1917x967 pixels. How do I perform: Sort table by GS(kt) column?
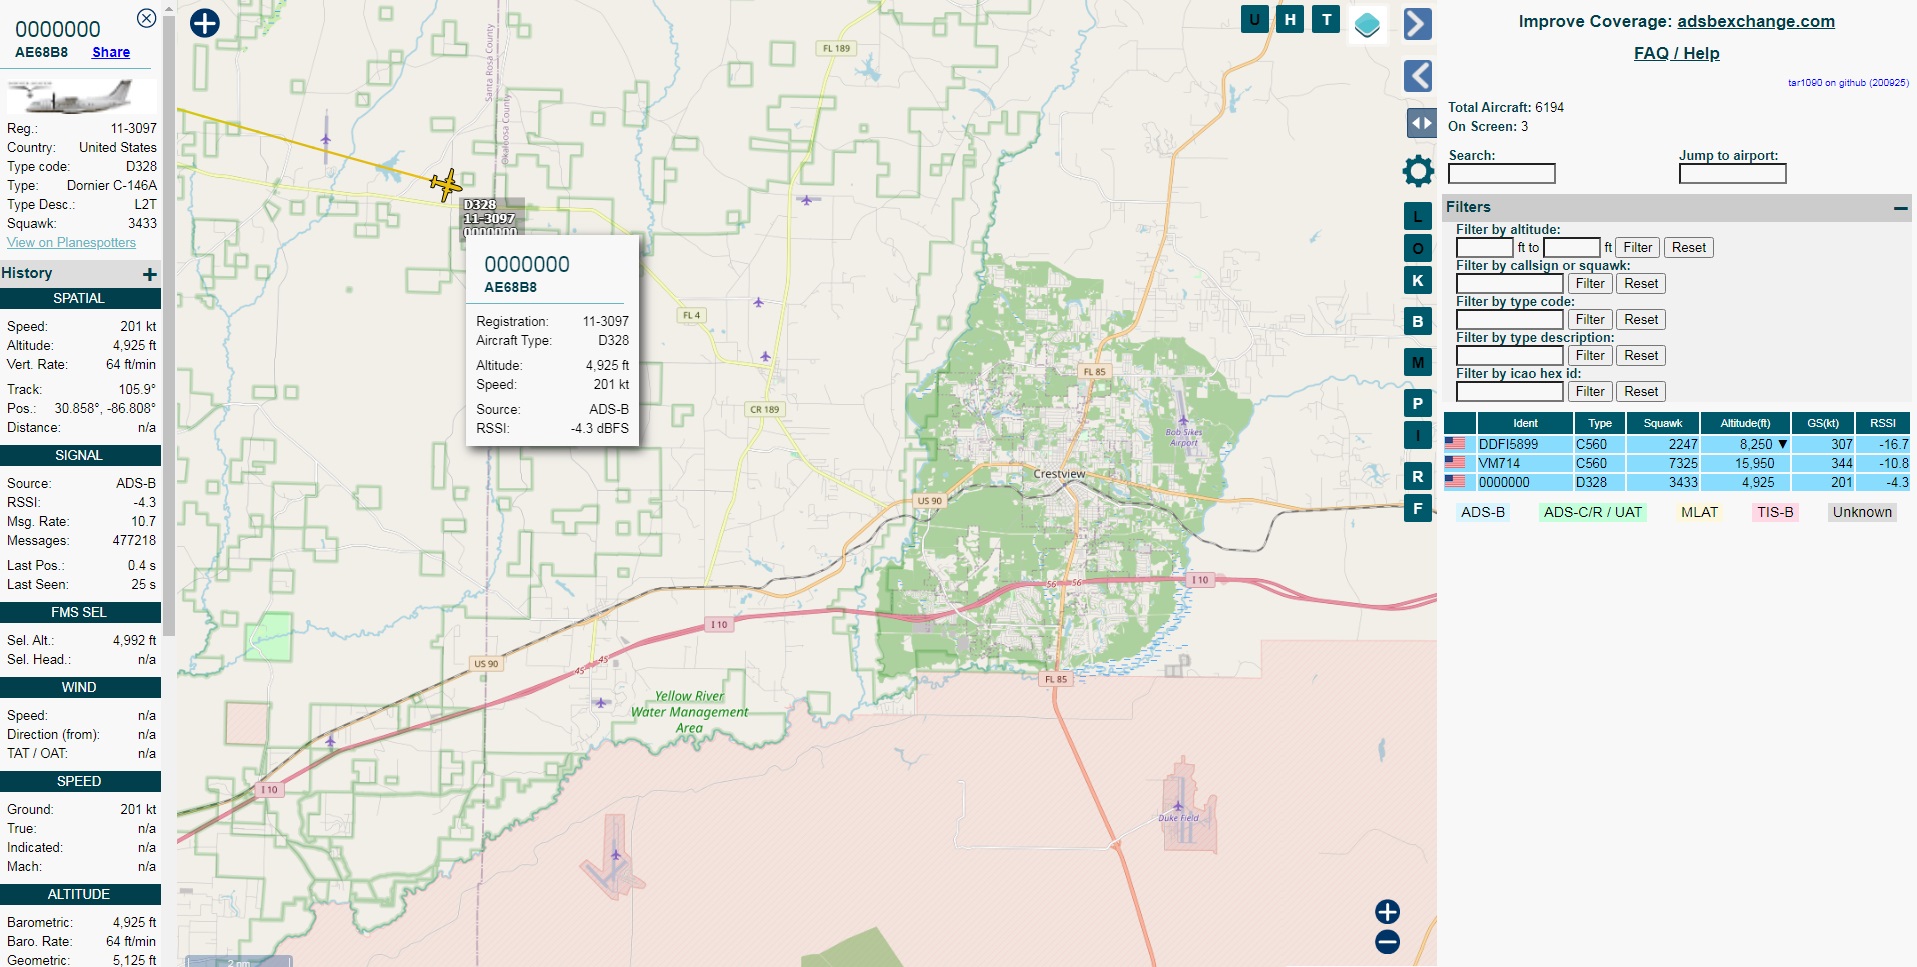[1823, 423]
